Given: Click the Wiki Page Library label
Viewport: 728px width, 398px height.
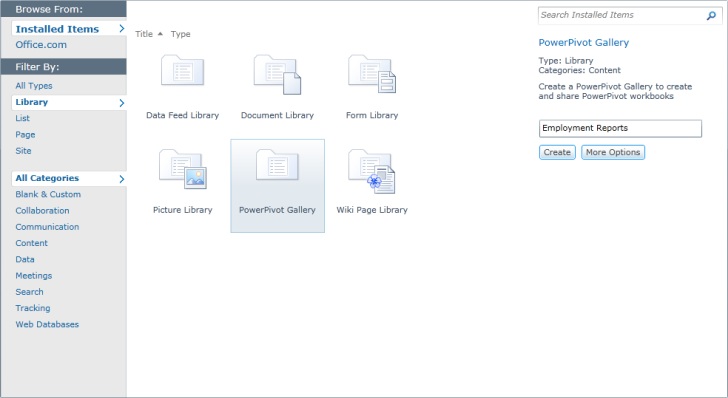Looking at the screenshot, I should pos(372,210).
